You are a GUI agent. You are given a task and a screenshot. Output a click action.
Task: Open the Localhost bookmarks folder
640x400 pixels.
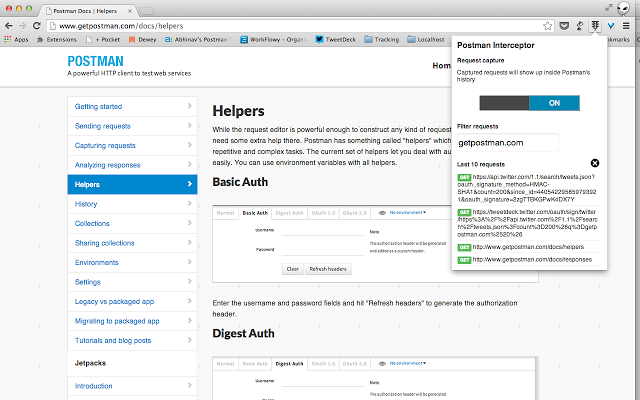pyautogui.click(x=426, y=40)
